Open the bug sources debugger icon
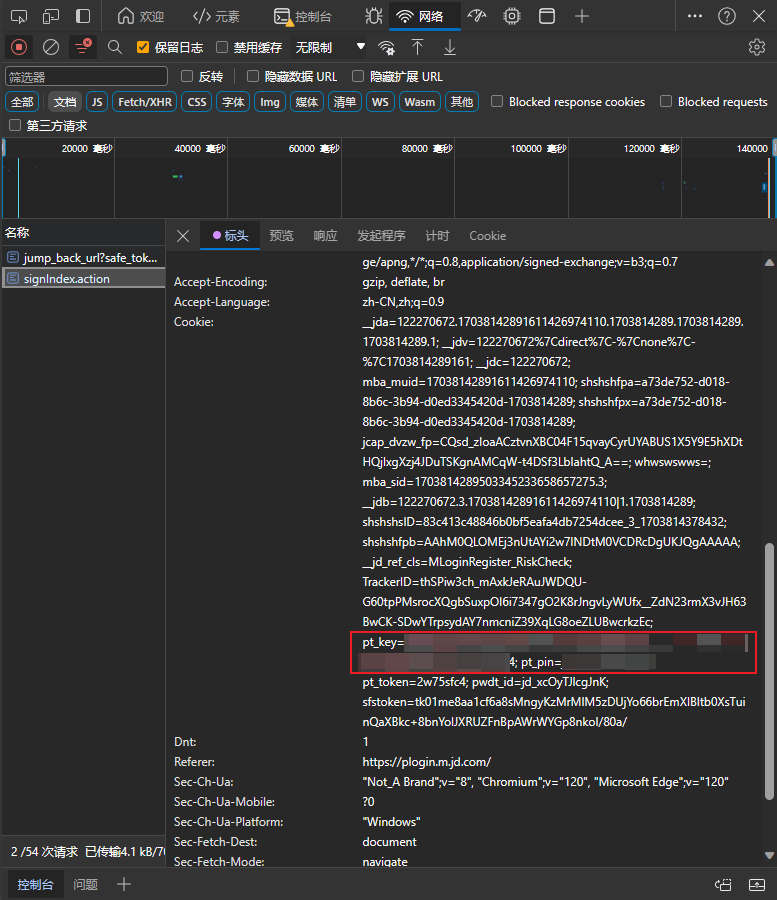Screen dimensions: 777x900 [x=374, y=16]
